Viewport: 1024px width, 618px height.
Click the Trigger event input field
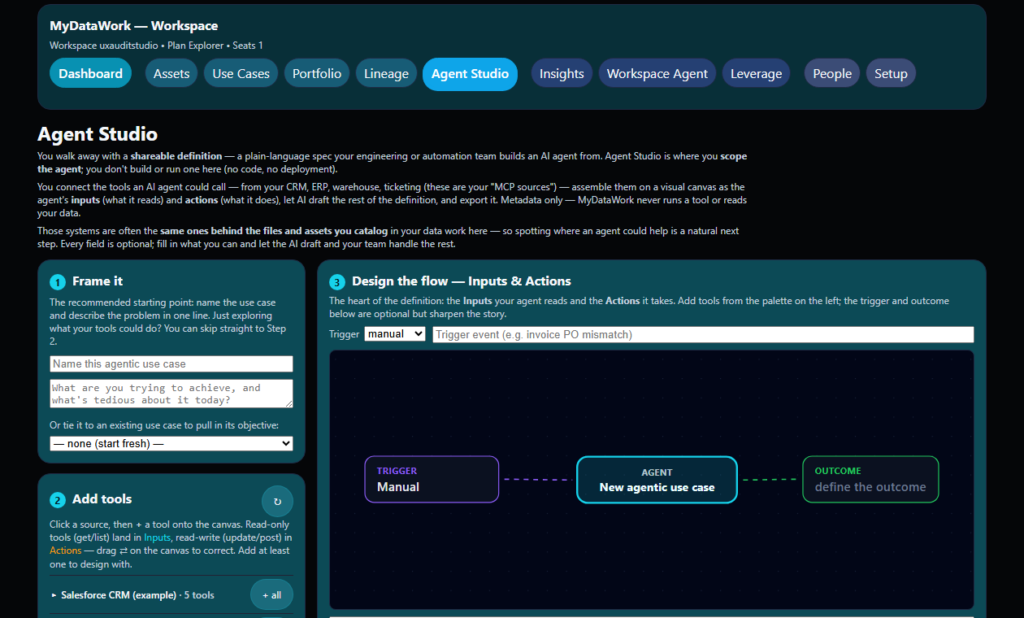pyautogui.click(x=703, y=334)
